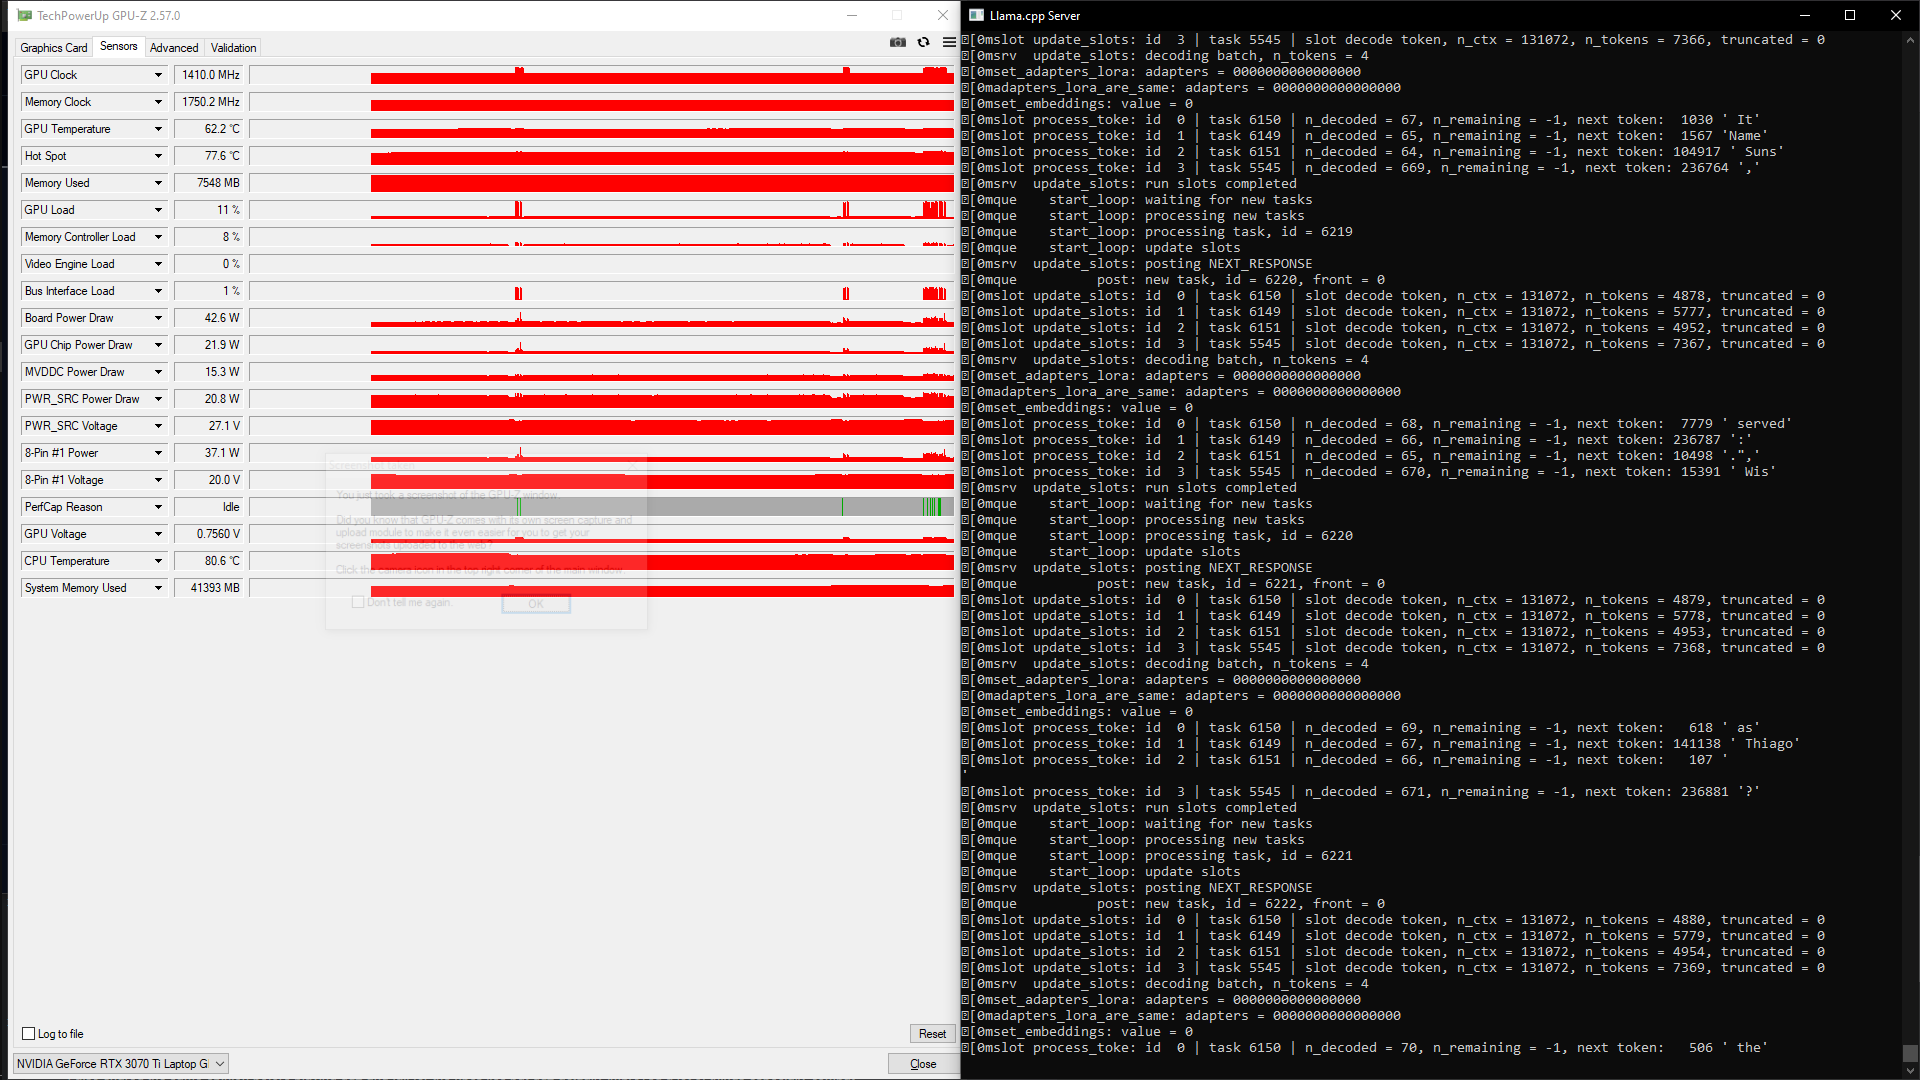This screenshot has width=1920, height=1080.
Task: Click the Llama.cpp Server window icon
Action: [x=977, y=15]
